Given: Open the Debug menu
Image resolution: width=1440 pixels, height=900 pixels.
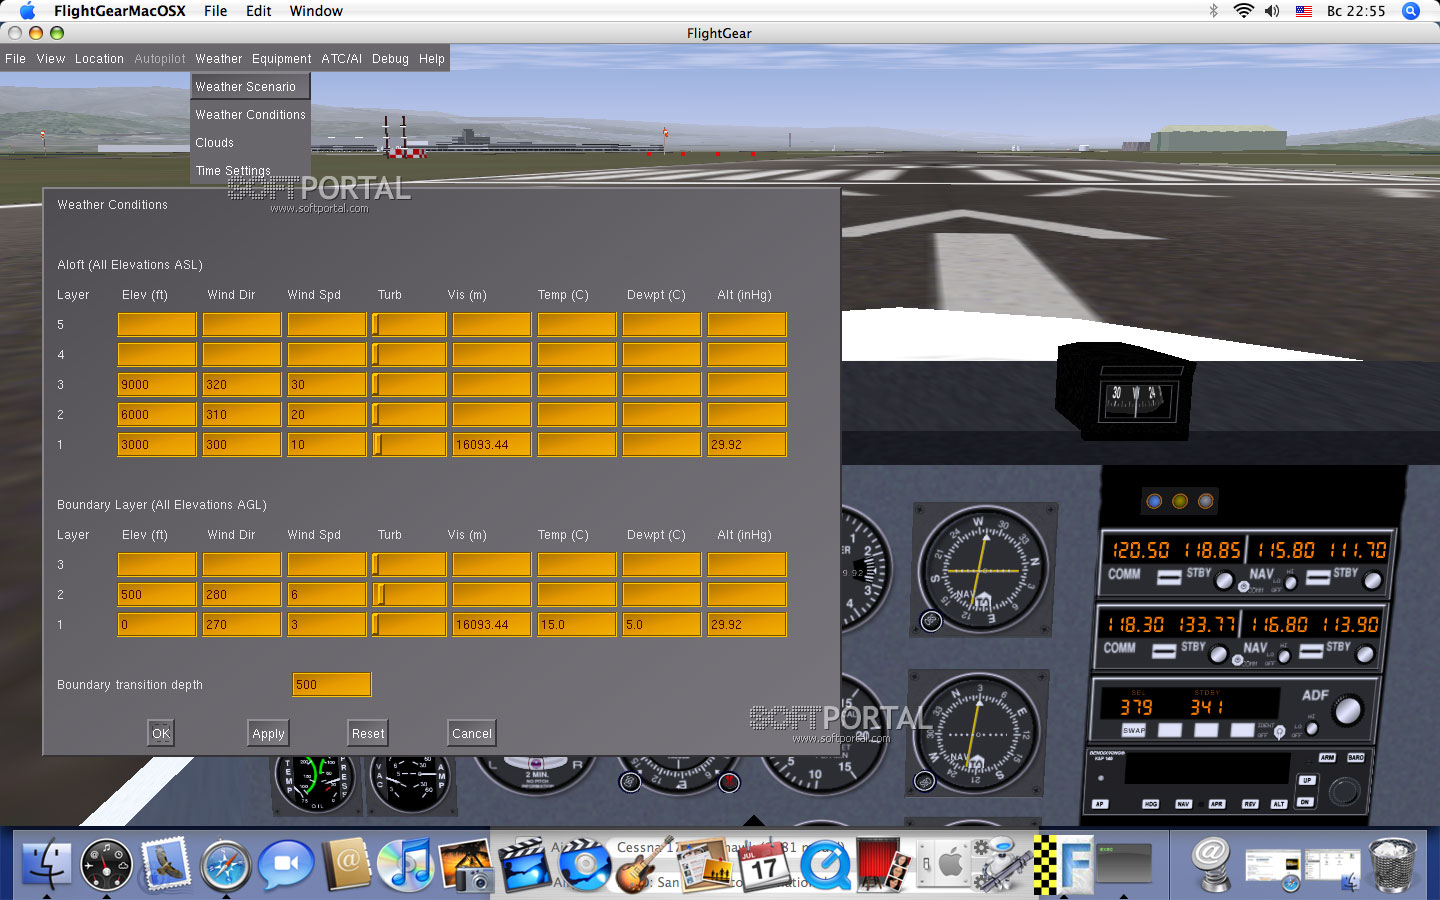Looking at the screenshot, I should click(390, 59).
